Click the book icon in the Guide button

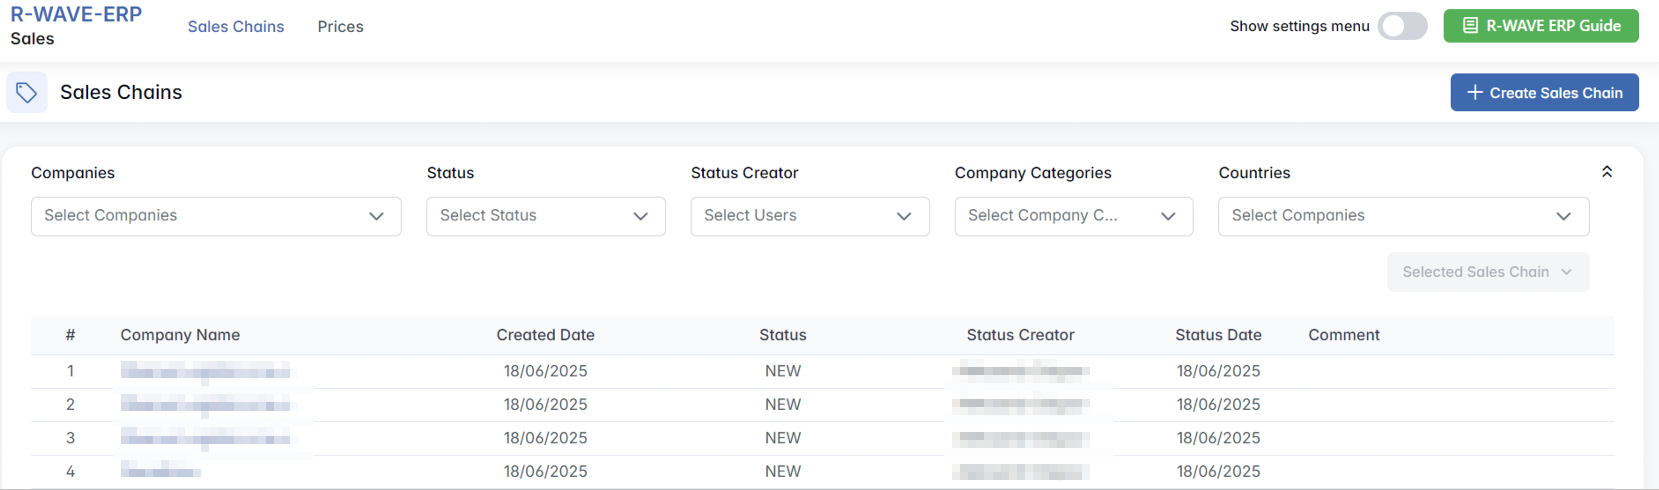point(1470,26)
